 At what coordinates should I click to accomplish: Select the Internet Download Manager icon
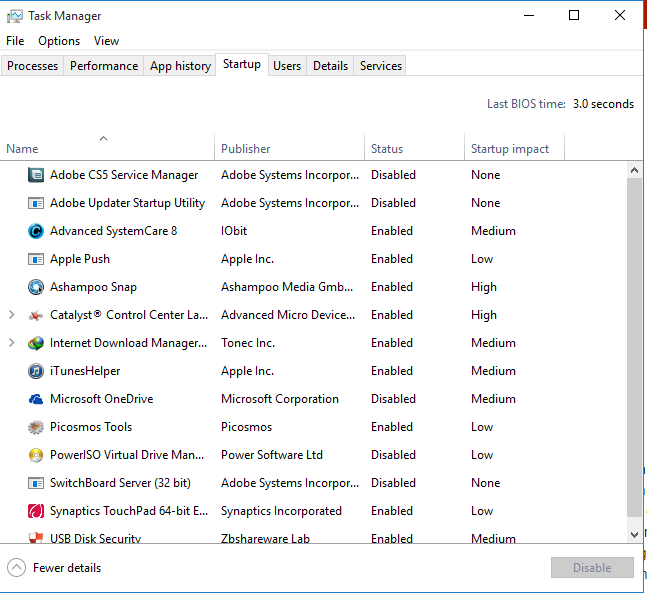(36, 343)
